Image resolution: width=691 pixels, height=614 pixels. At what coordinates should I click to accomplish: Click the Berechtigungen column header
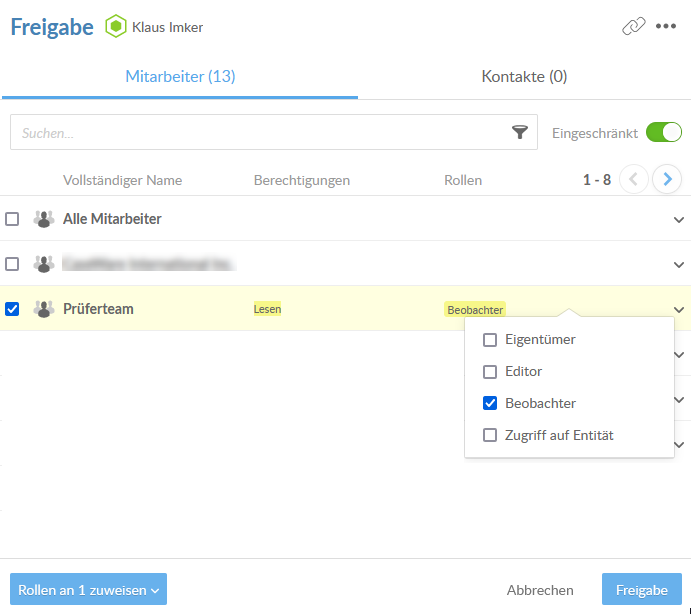coord(302,180)
